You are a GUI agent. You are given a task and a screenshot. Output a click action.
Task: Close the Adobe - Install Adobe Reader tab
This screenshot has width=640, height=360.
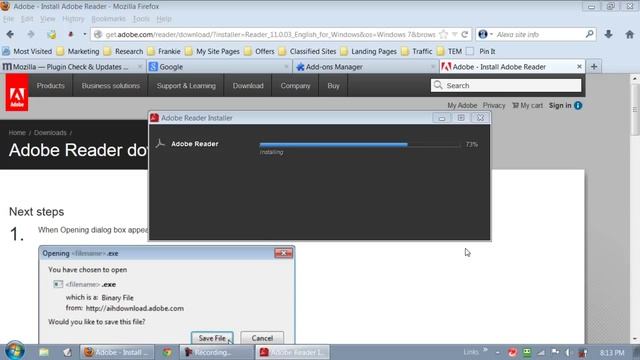pyautogui.click(x=579, y=67)
